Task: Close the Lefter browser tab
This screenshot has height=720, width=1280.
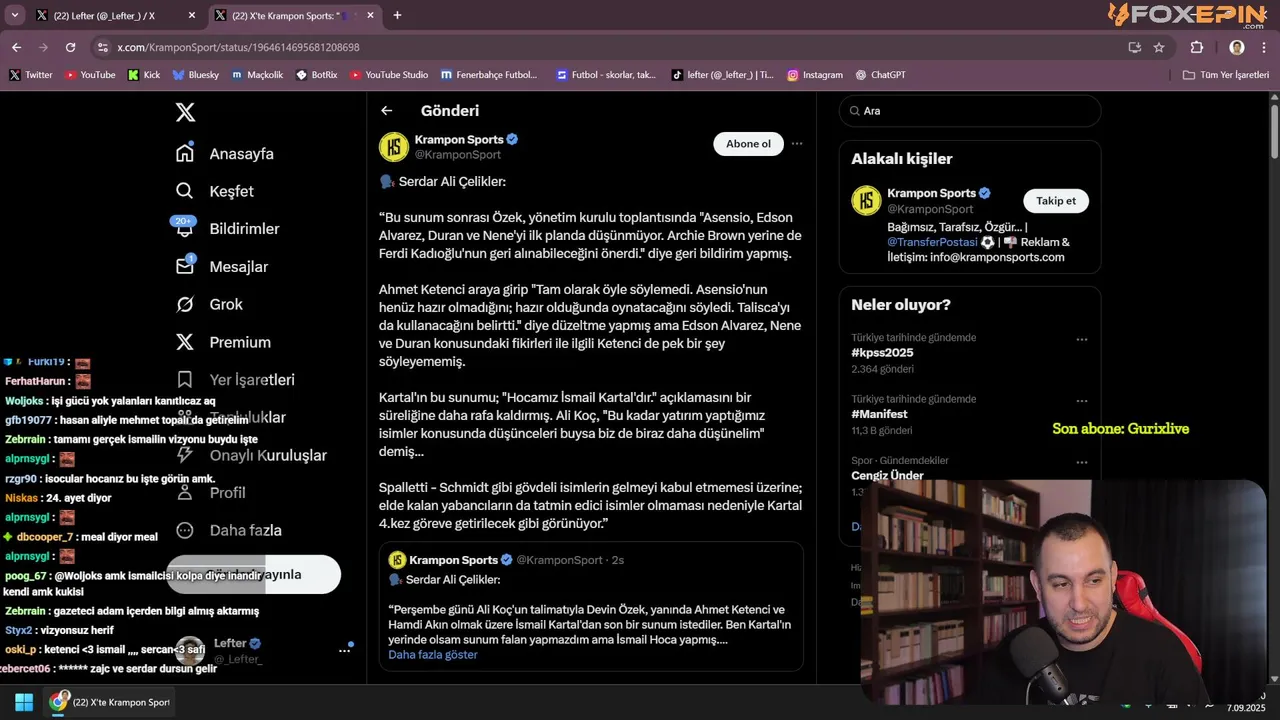Action: 192,15
